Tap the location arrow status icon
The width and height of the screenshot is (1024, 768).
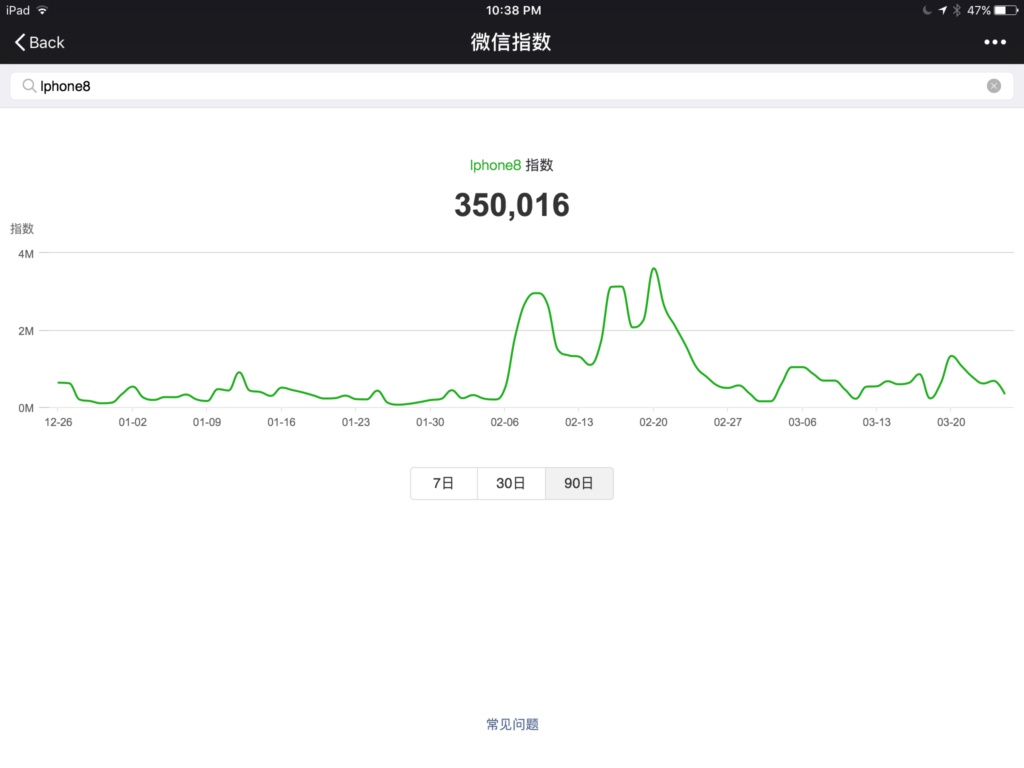[942, 10]
